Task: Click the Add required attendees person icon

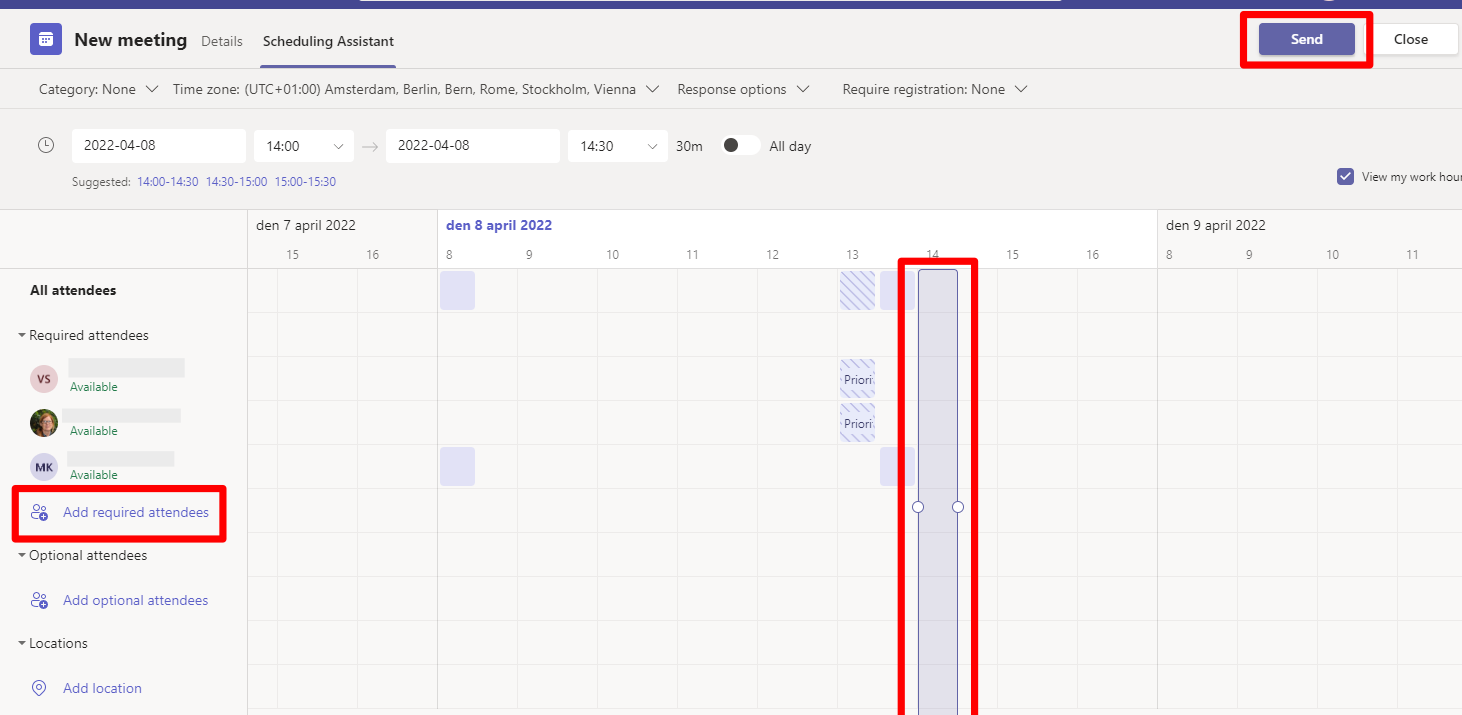Action: click(39, 513)
